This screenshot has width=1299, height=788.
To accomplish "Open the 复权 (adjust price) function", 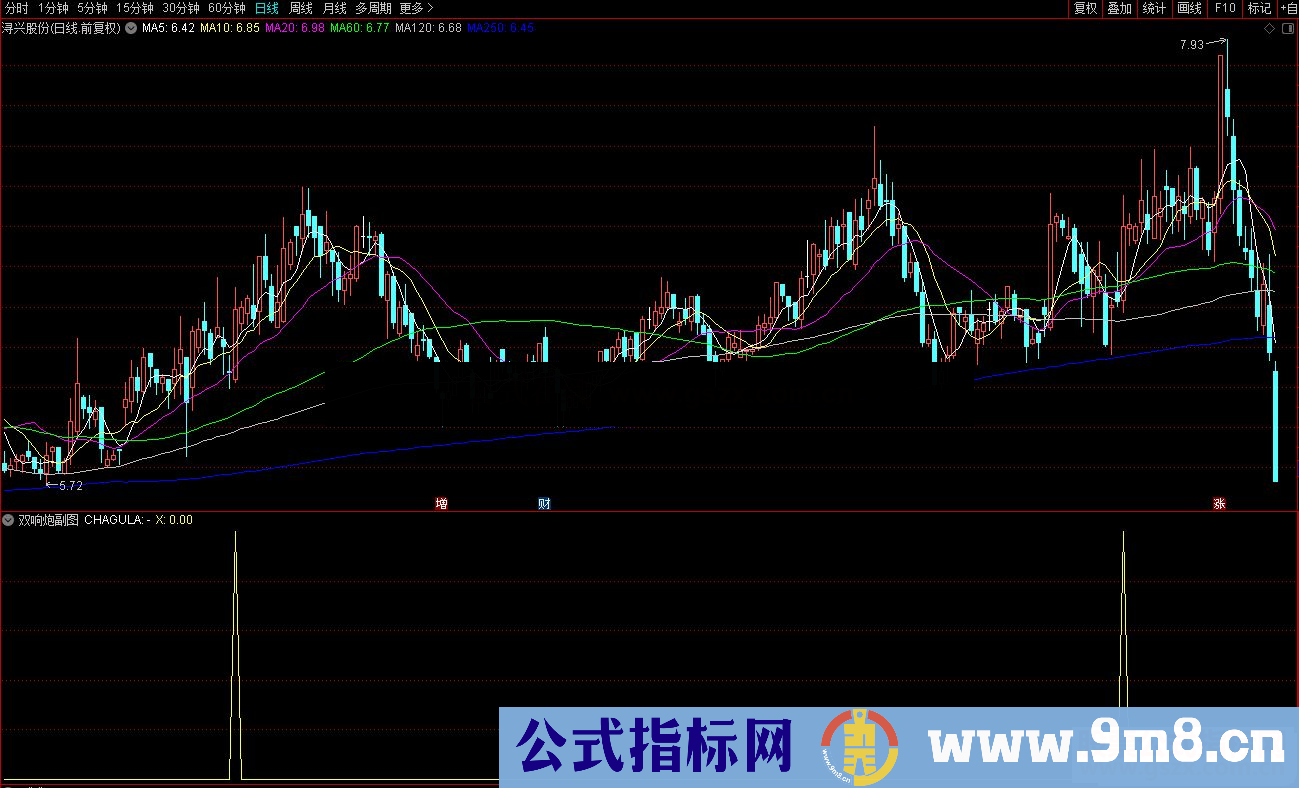I will (1086, 8).
